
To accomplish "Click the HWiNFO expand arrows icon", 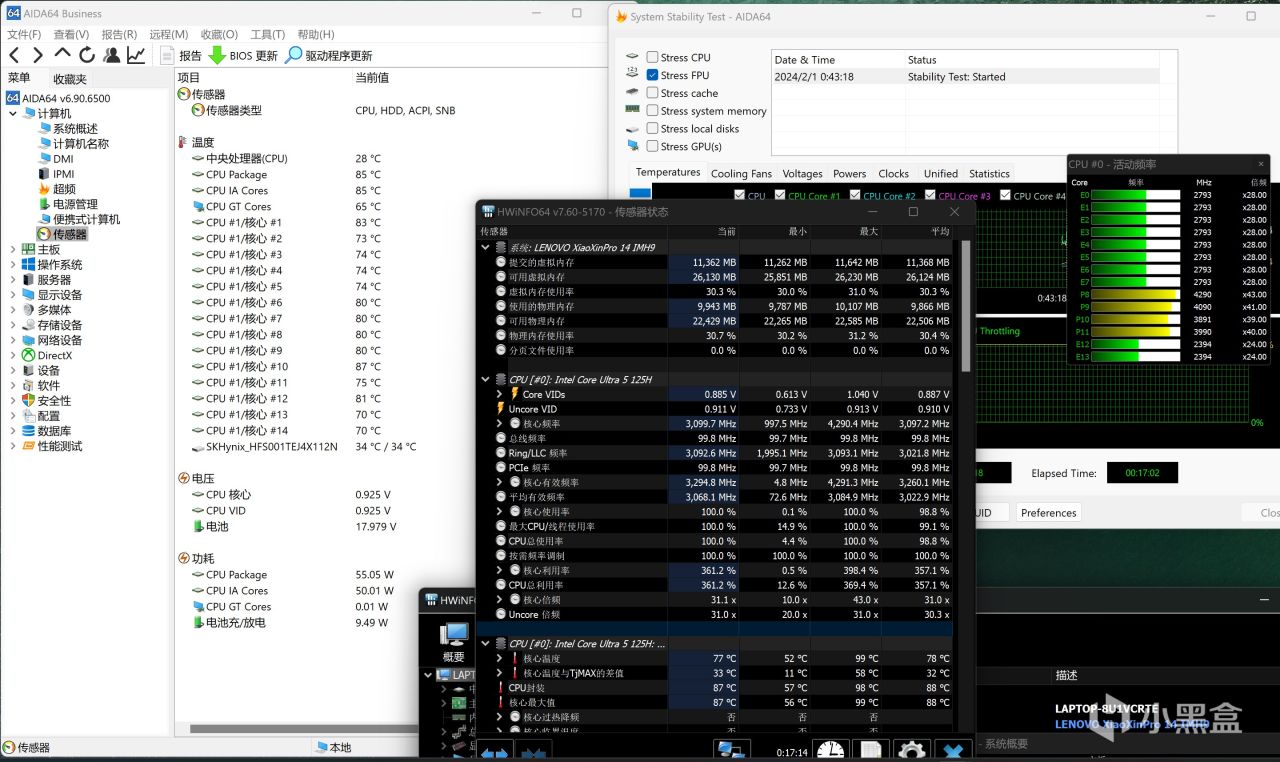I will pos(495,751).
